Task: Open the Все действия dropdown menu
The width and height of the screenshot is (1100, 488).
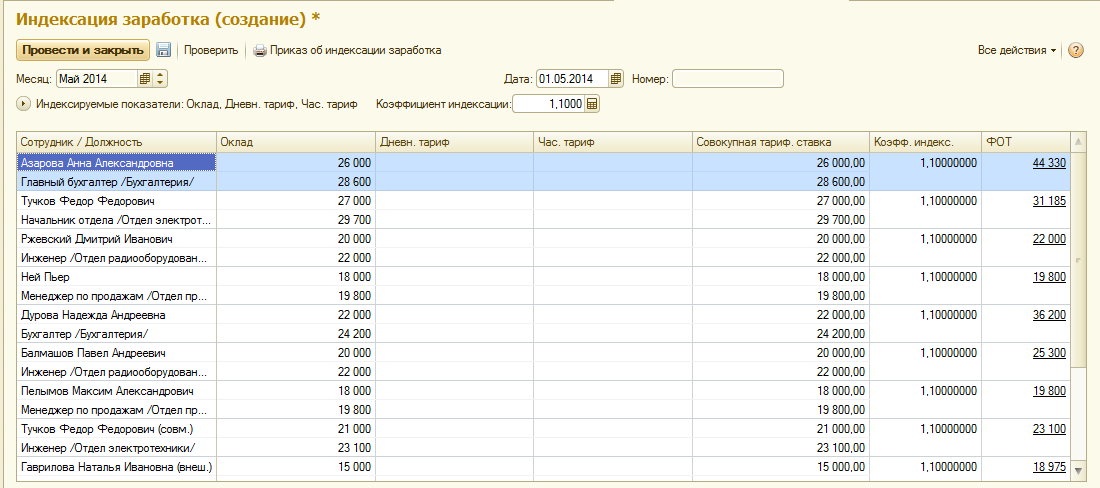Action: (1017, 50)
